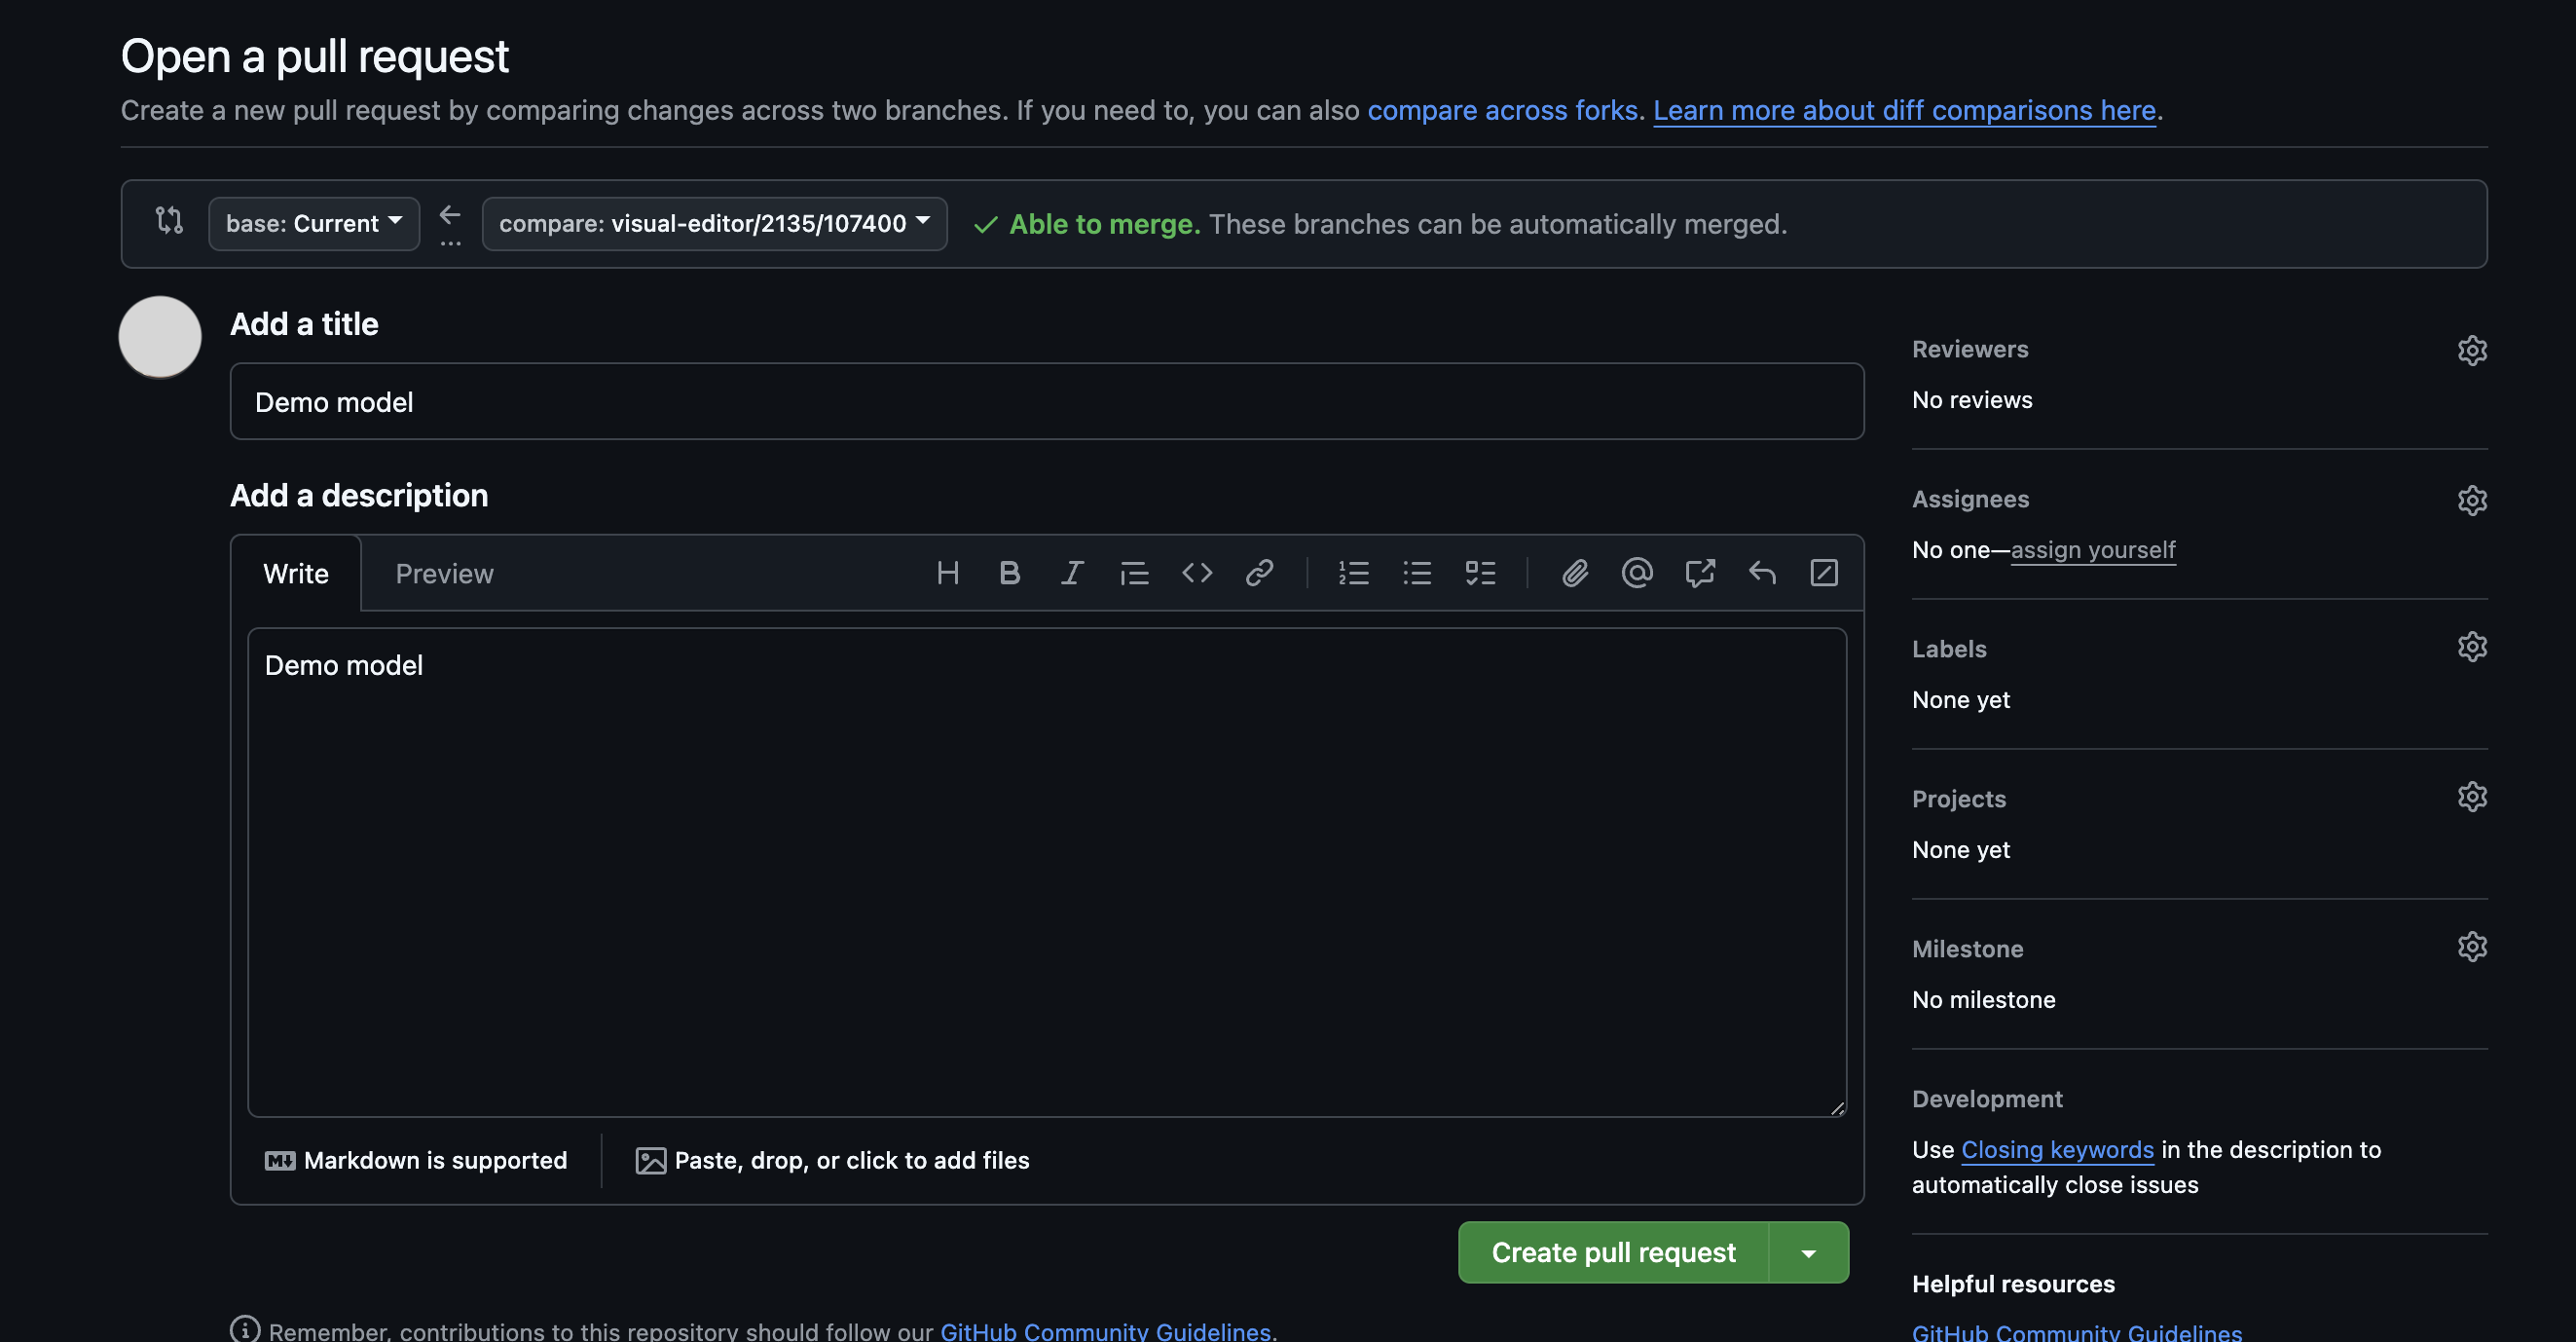The image size is (2576, 1342).
Task: Add a bulleted list
Action: click(1417, 573)
